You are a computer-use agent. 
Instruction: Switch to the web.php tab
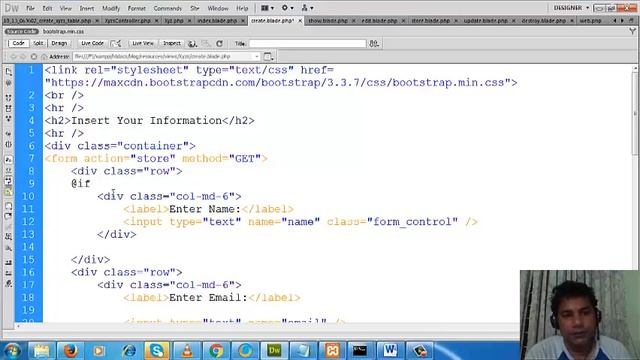[x=591, y=20]
